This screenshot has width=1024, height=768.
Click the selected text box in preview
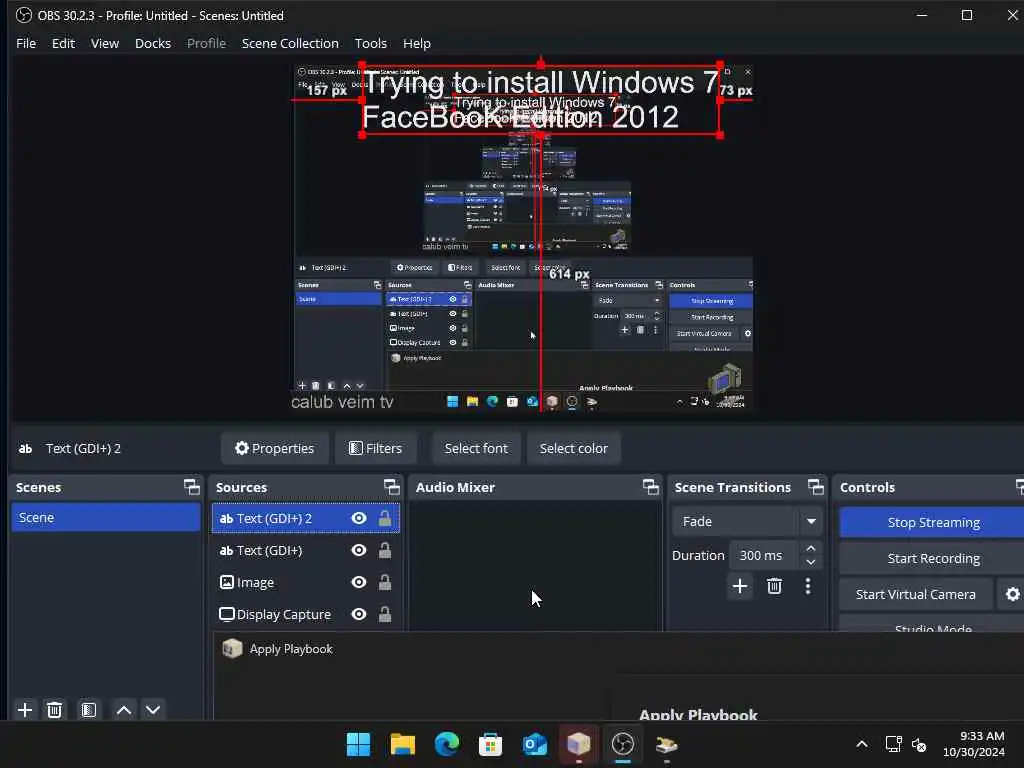(541, 100)
